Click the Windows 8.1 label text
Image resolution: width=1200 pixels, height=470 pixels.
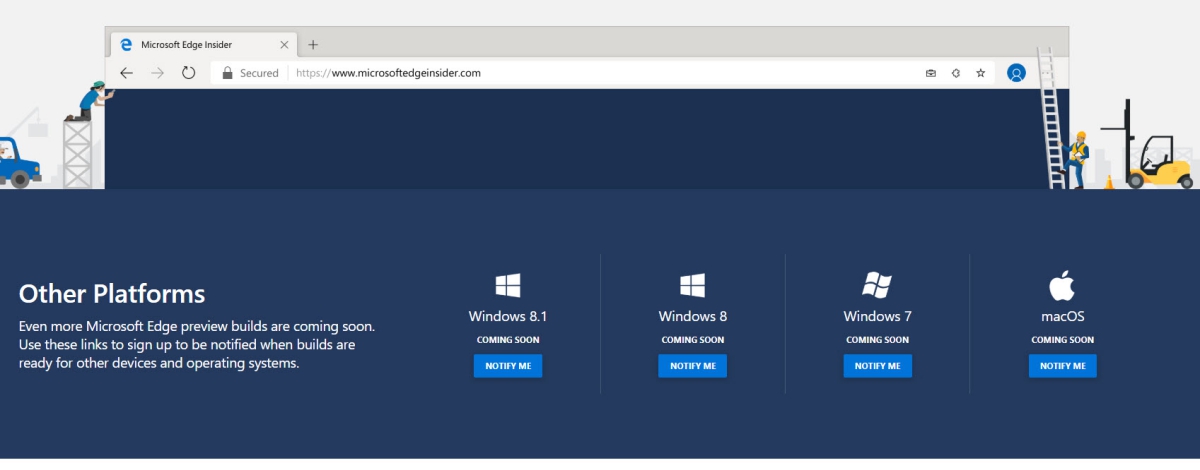pos(508,316)
